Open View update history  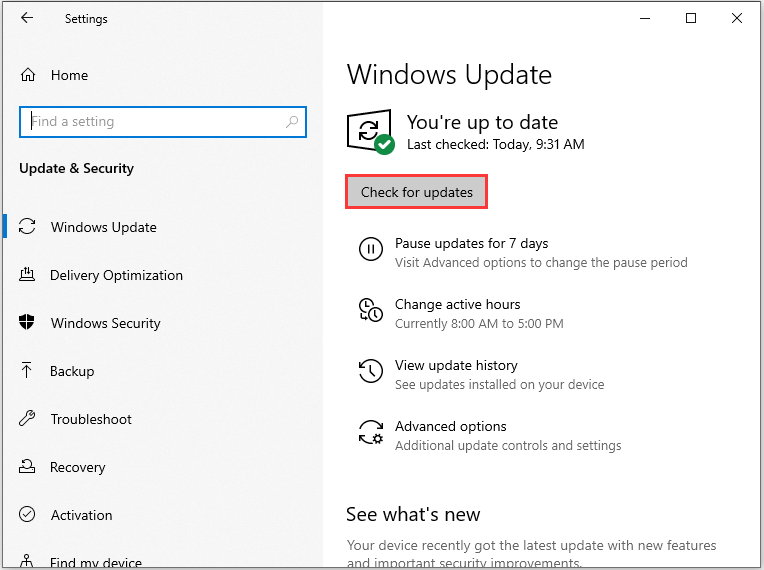[x=456, y=365]
